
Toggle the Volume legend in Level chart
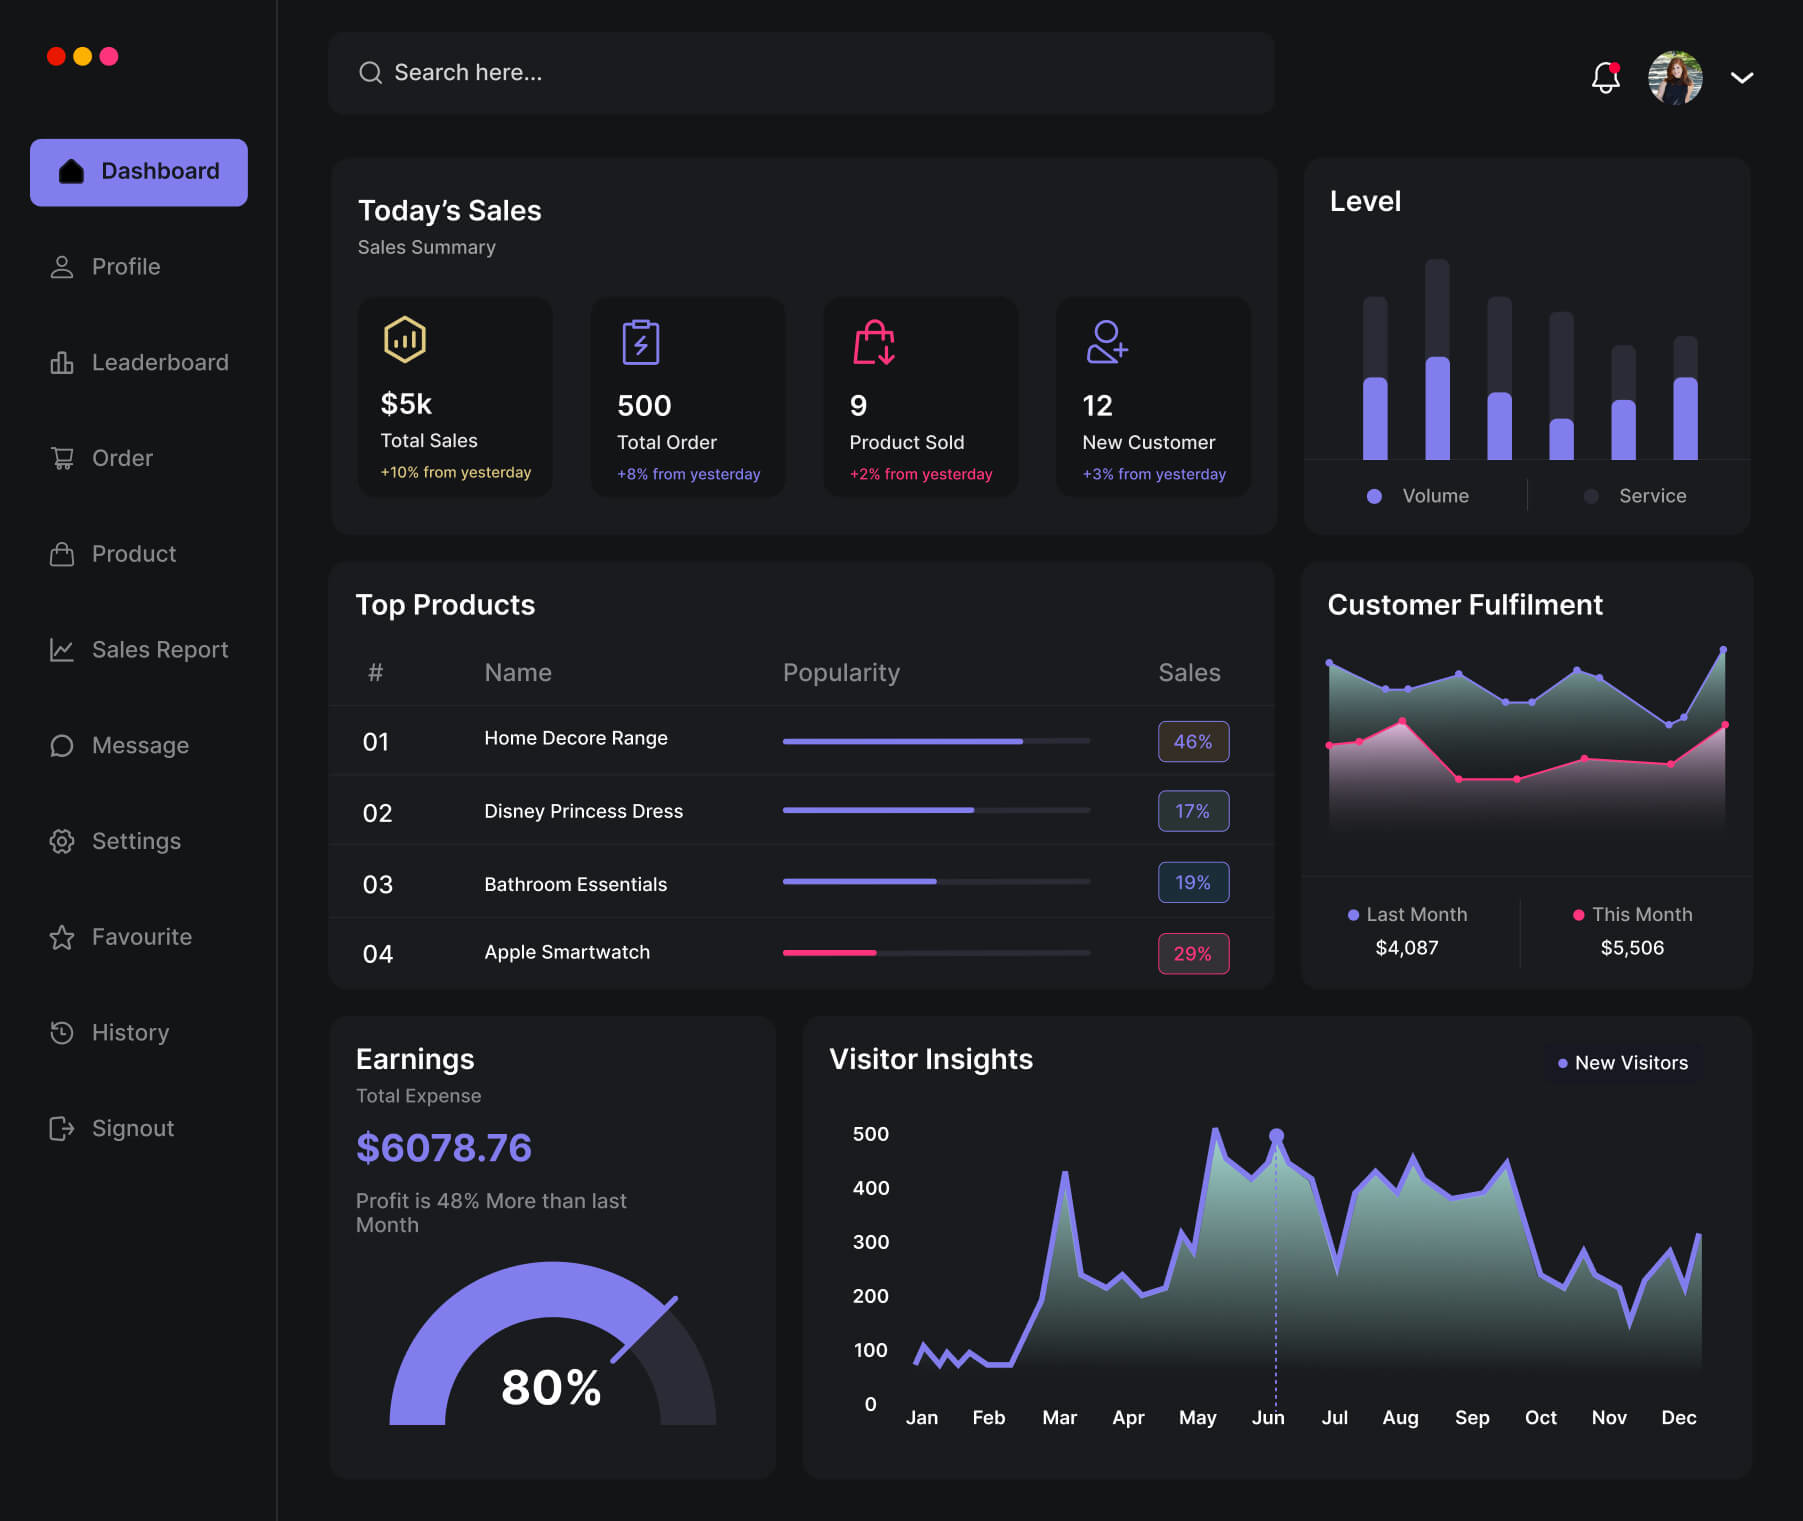click(x=1418, y=496)
